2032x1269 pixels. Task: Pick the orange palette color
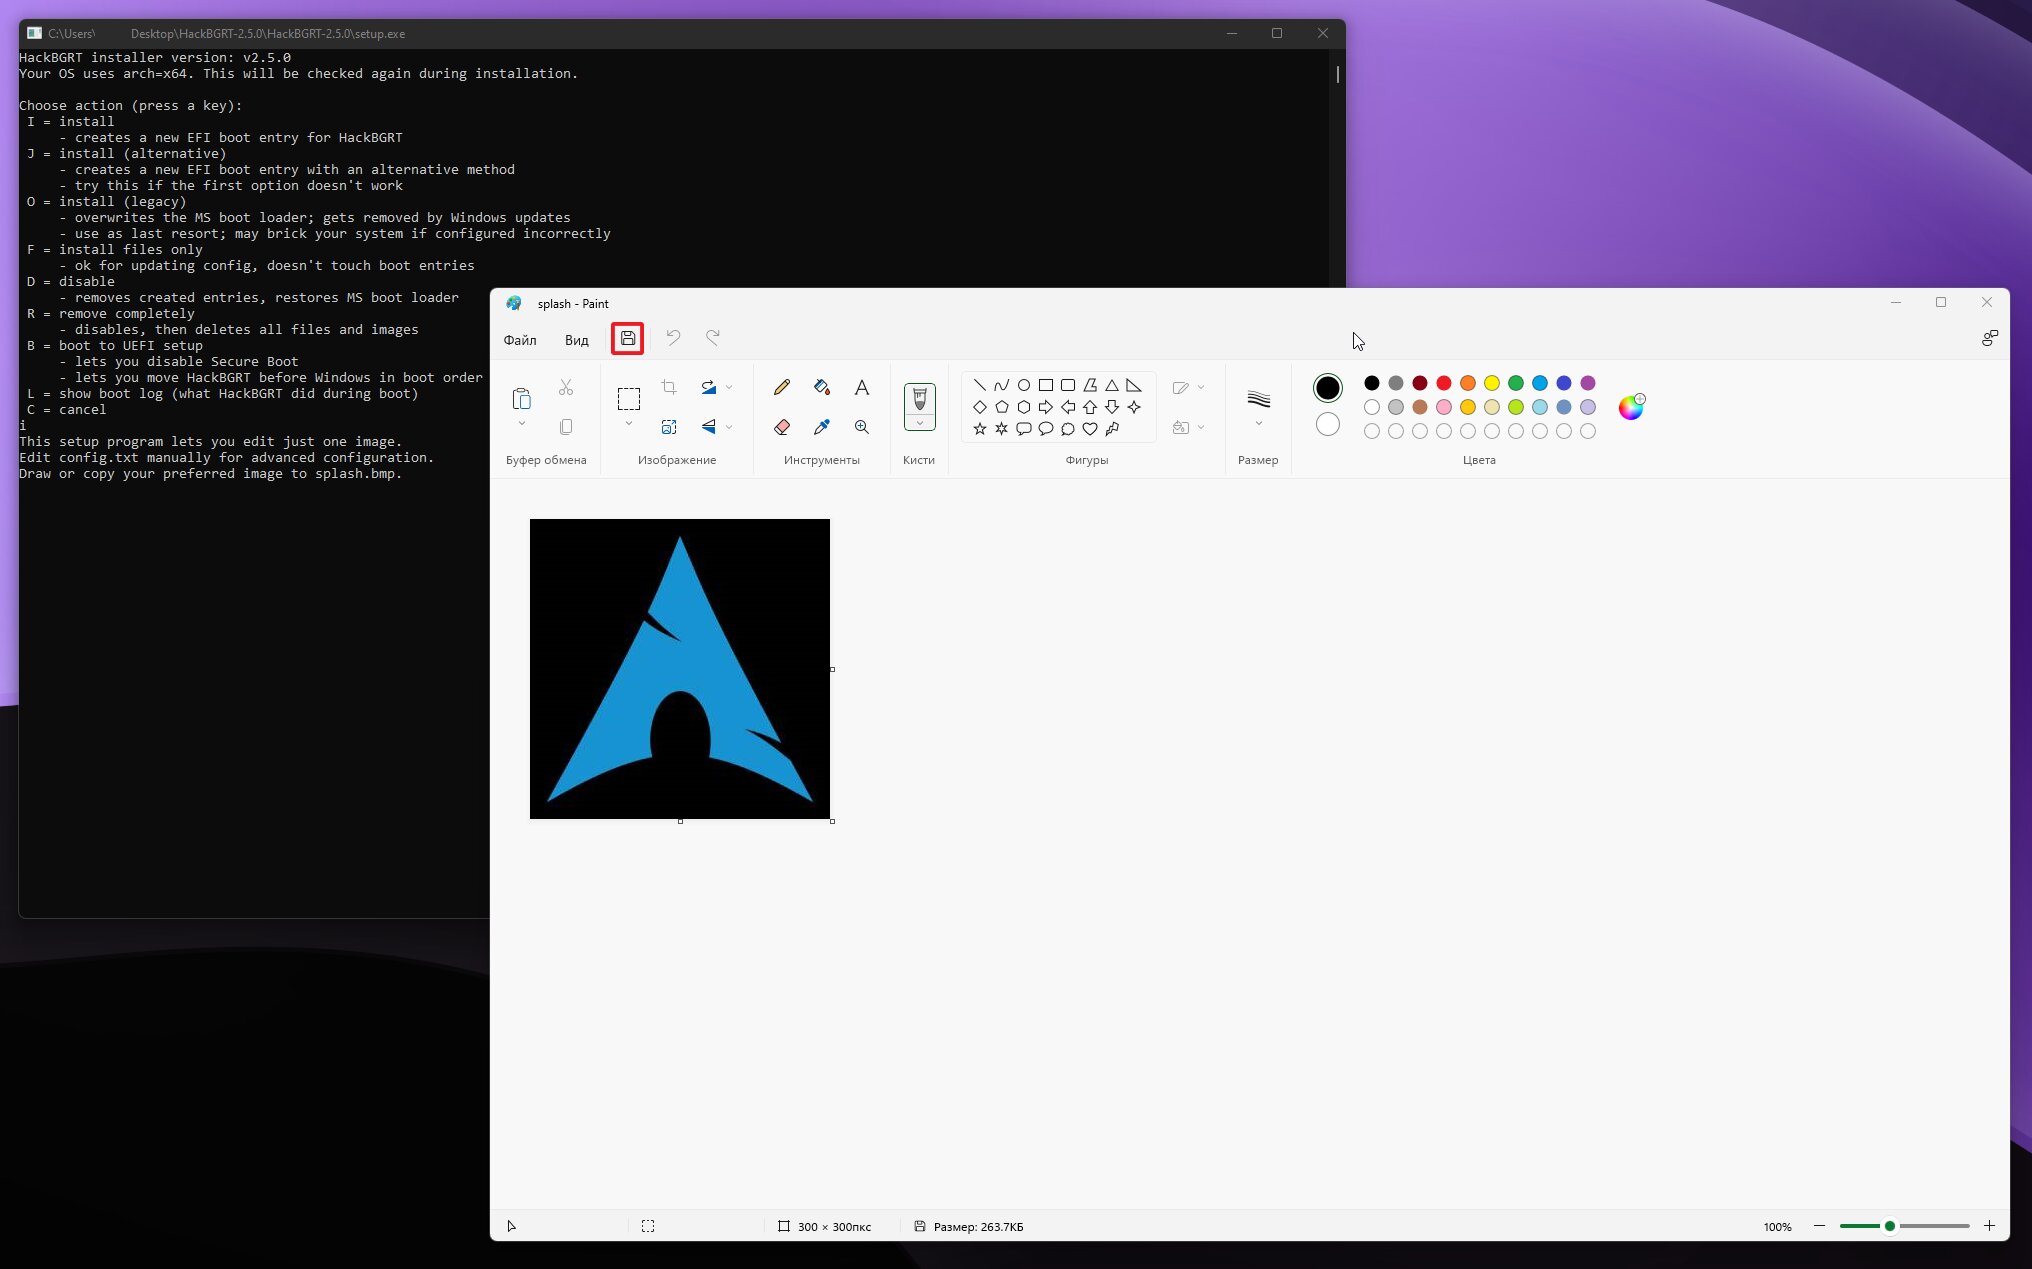[x=1468, y=383]
